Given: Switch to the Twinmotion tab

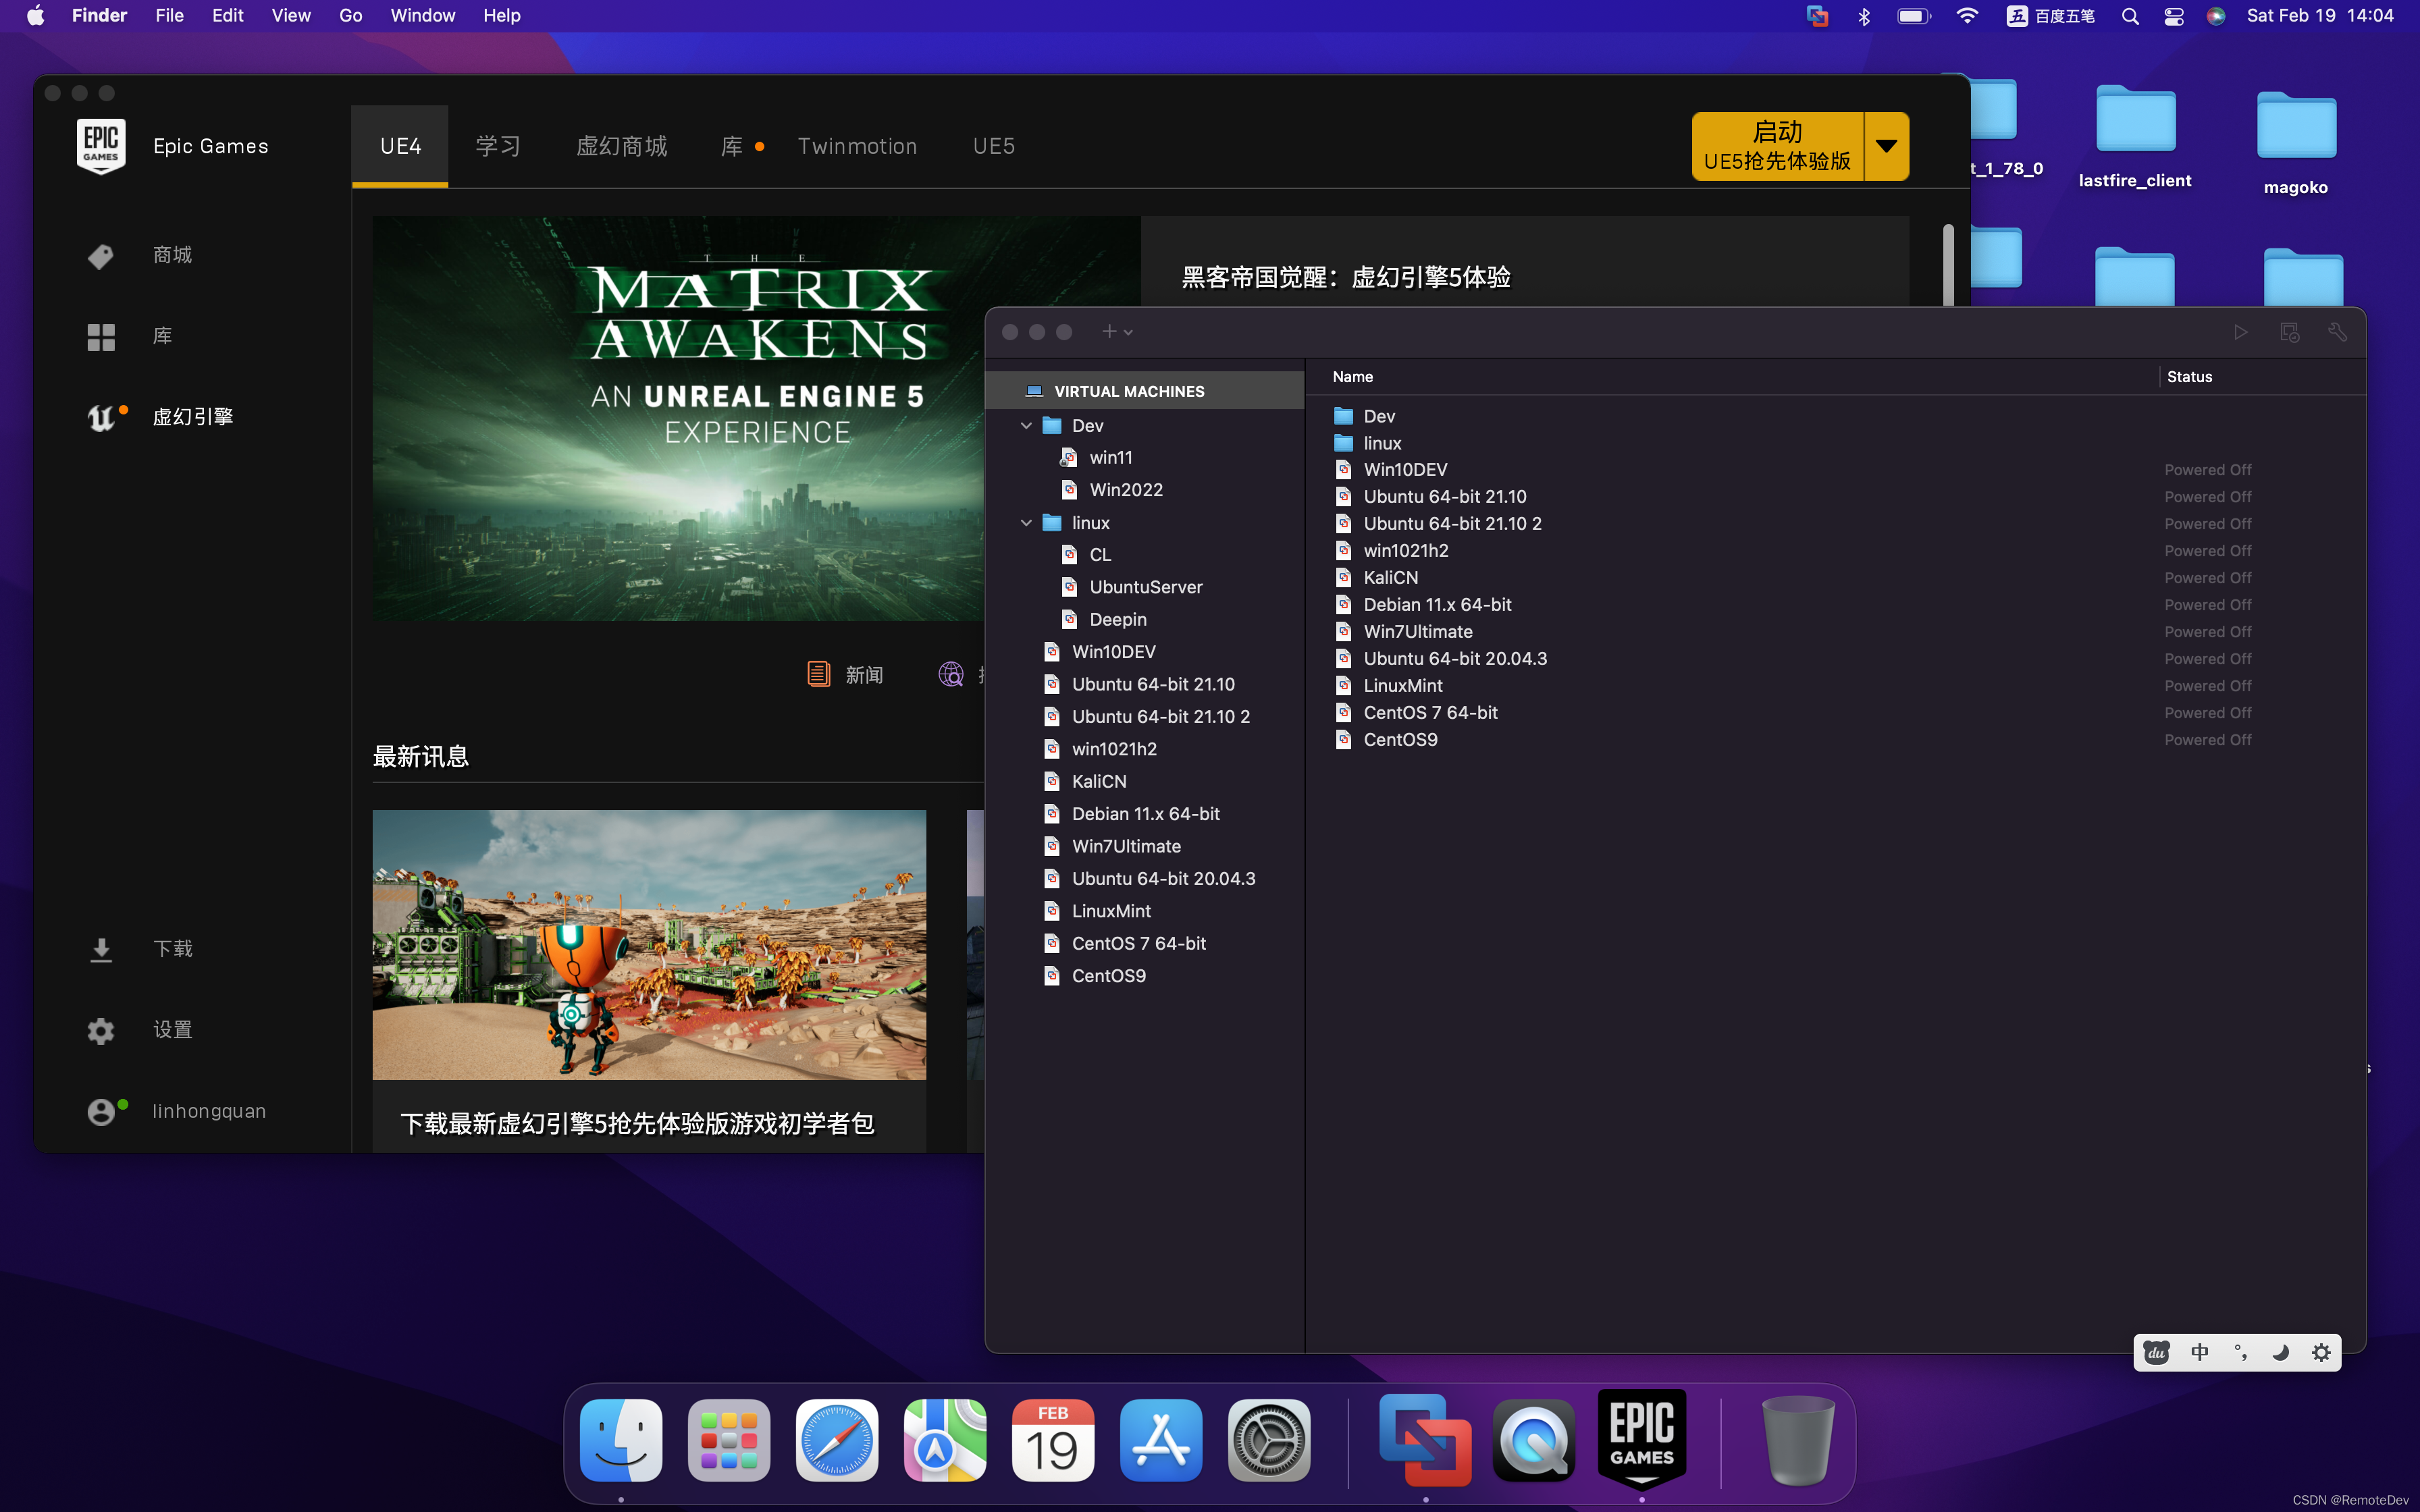Looking at the screenshot, I should 857,146.
